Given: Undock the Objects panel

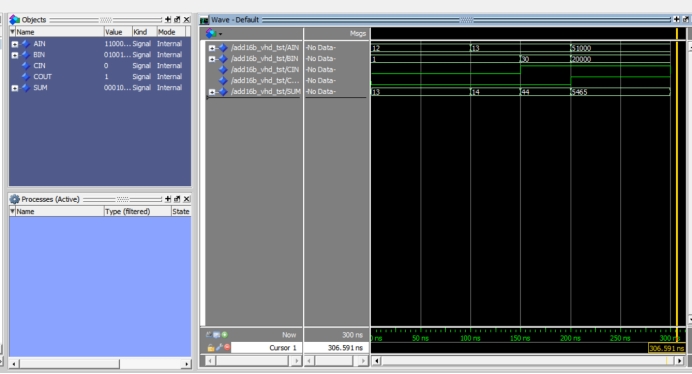Looking at the screenshot, I should pos(177,19).
